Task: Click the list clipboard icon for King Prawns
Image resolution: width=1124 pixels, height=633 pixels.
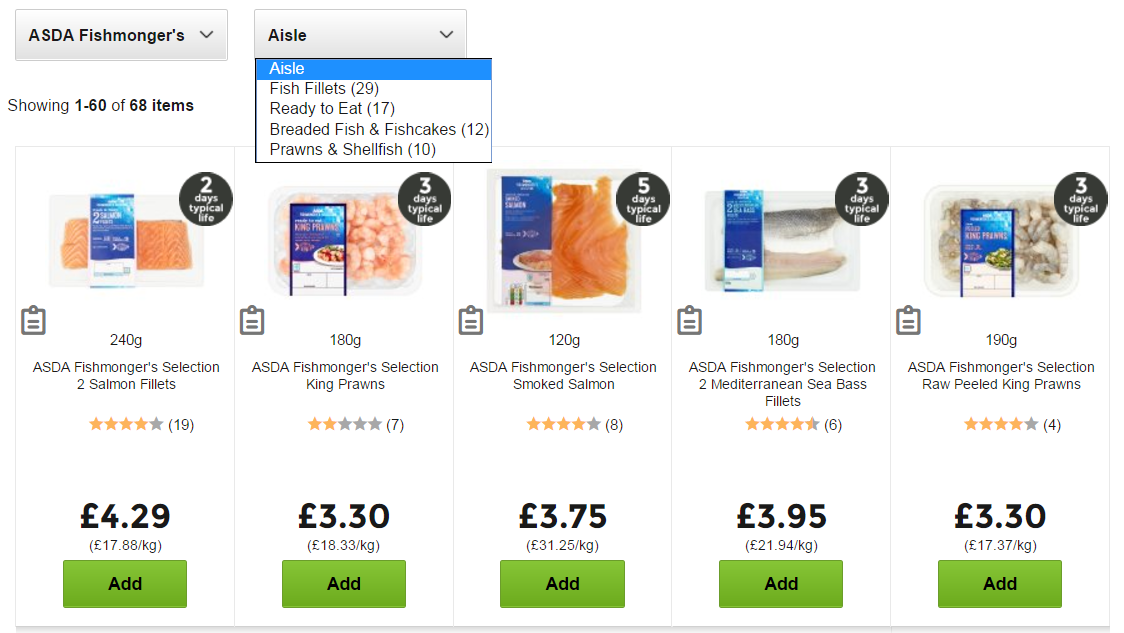Action: [252, 320]
